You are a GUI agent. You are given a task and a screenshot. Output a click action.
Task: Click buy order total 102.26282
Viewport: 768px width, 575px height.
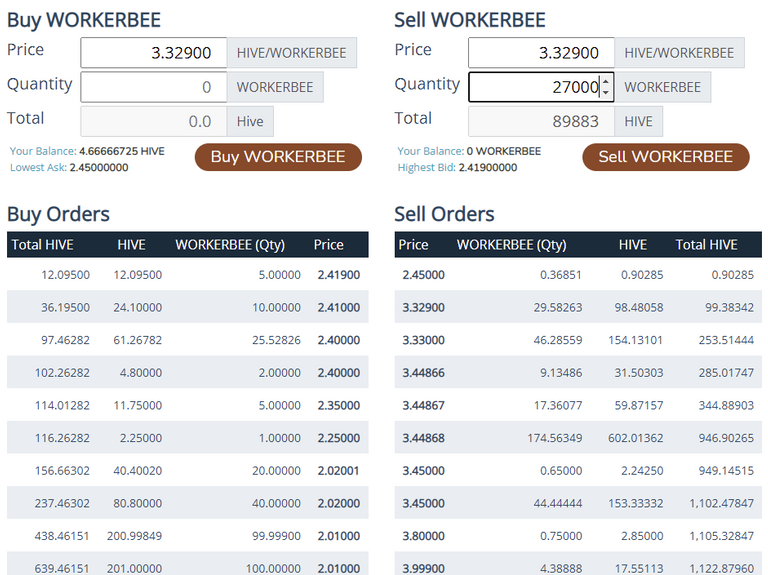click(x=62, y=373)
